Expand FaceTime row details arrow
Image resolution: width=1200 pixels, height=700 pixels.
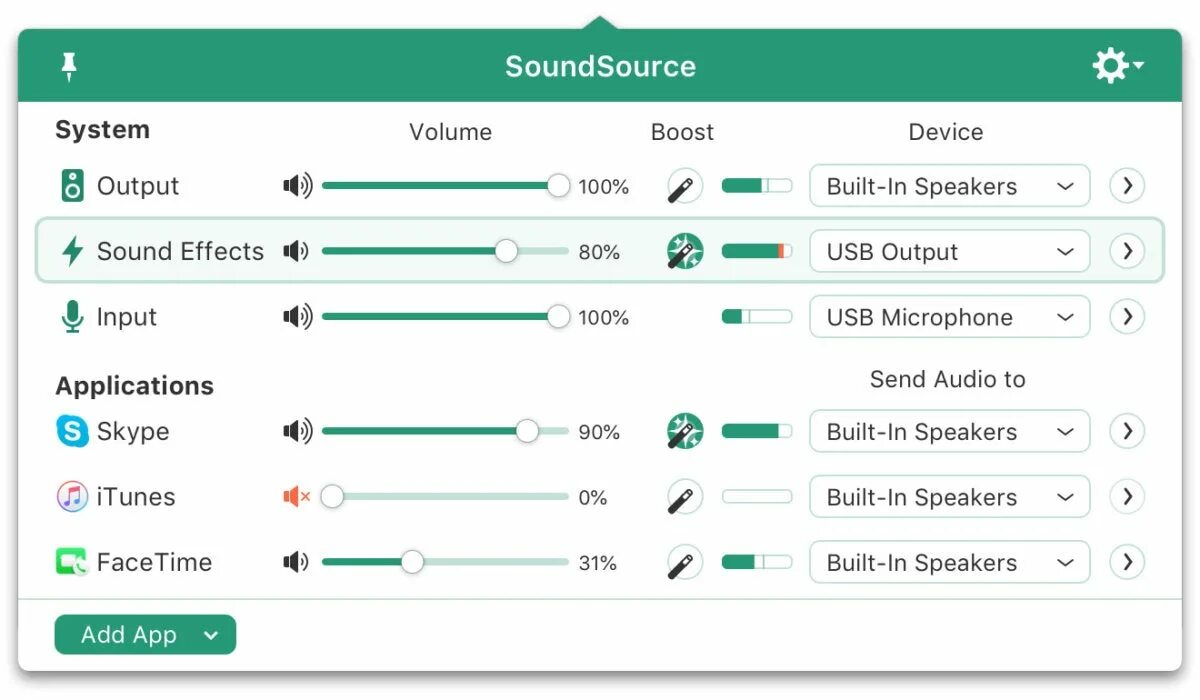click(x=1127, y=562)
